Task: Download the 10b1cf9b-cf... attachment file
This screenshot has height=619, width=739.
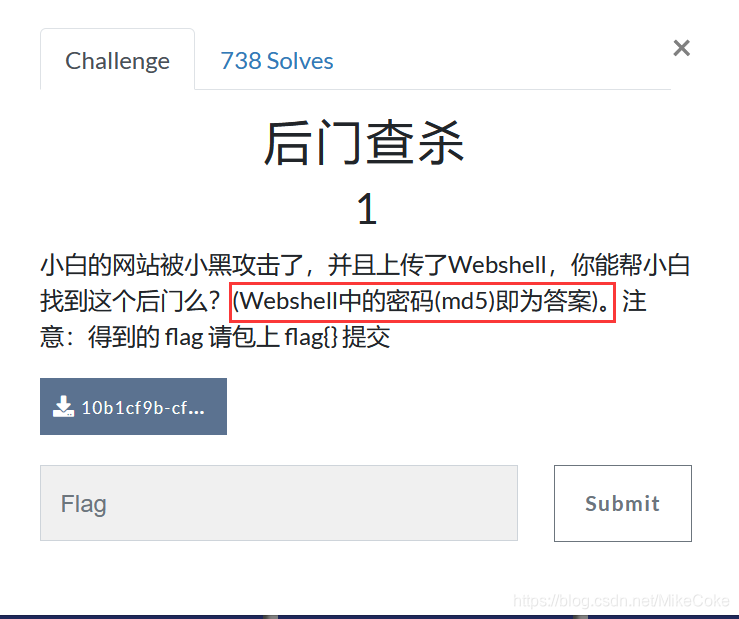Action: tap(133, 406)
